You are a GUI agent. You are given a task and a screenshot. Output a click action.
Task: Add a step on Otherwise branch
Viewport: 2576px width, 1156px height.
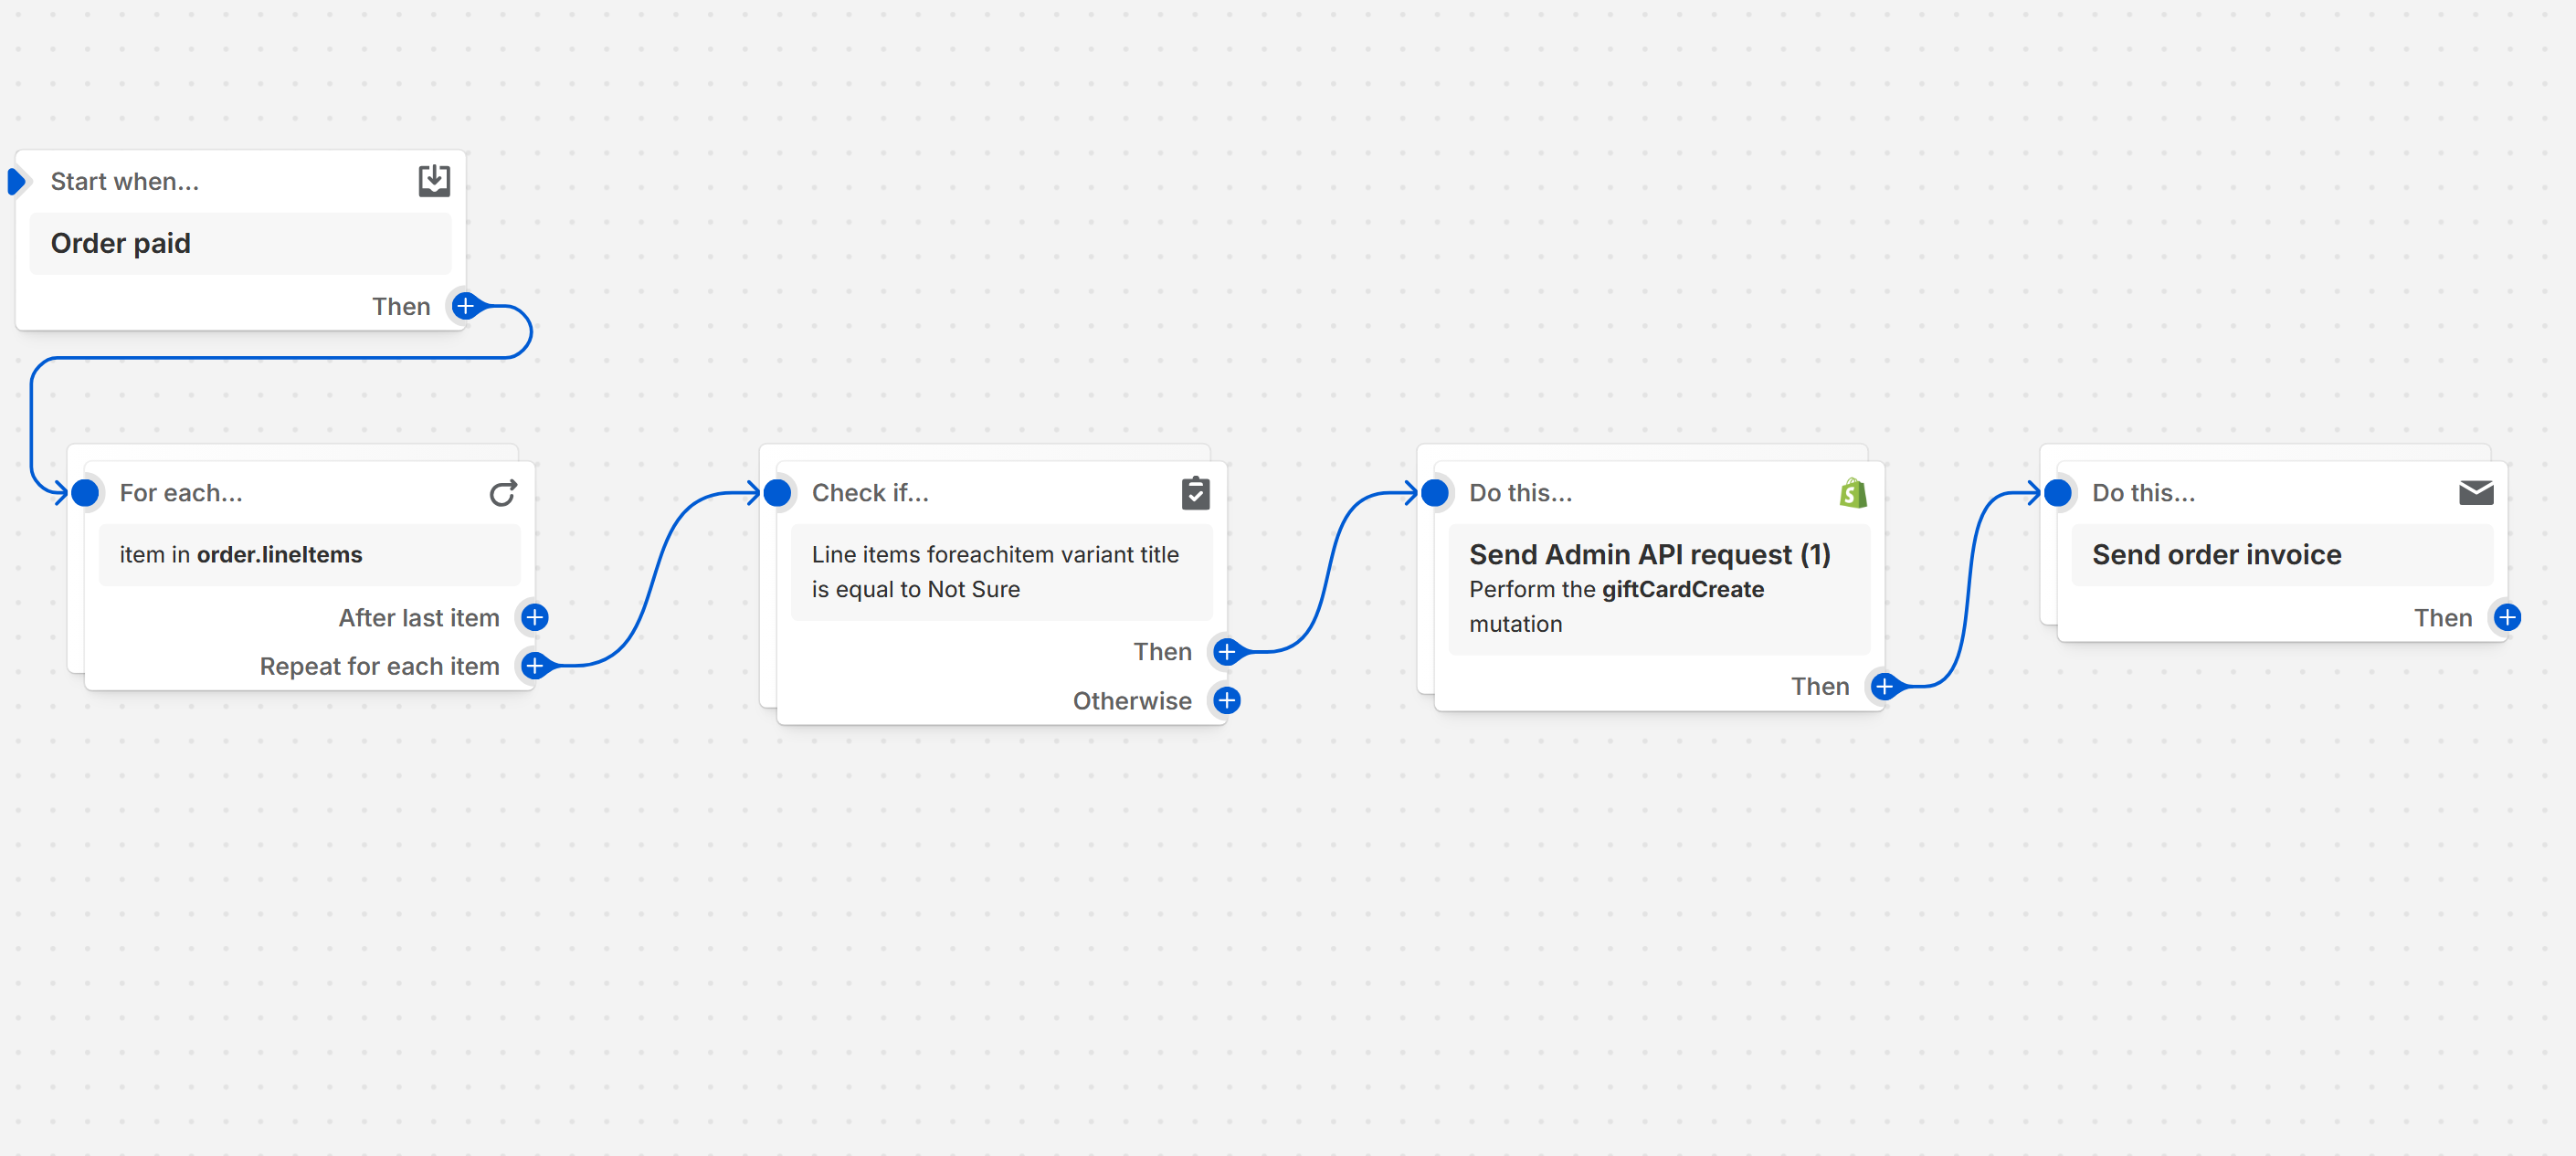tap(1227, 701)
